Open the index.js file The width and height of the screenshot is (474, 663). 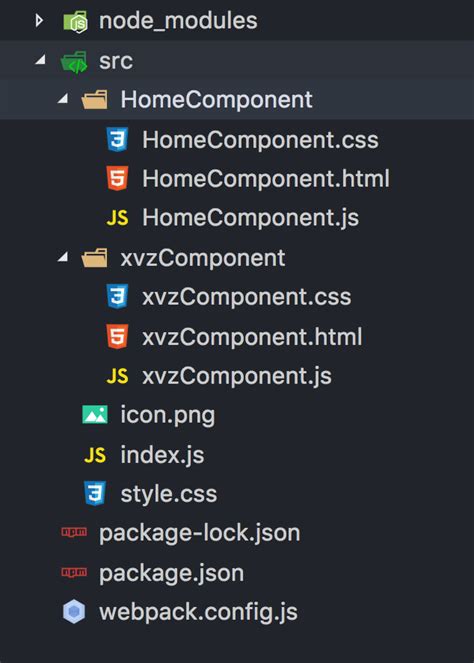[x=162, y=455]
